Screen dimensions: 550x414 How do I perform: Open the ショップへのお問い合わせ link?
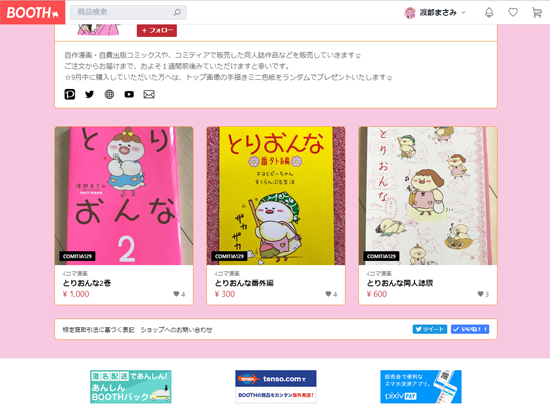176,330
